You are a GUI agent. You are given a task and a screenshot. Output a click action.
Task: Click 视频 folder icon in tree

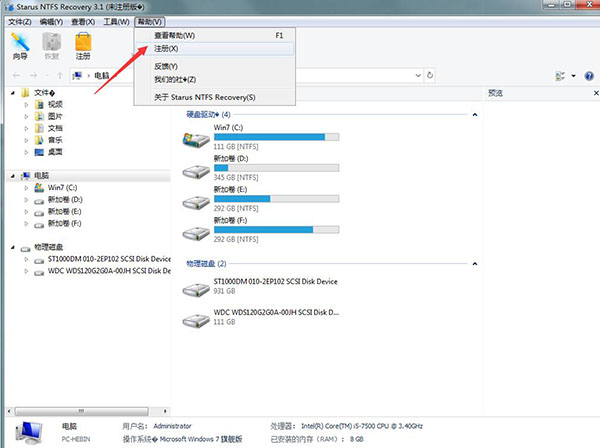pyautogui.click(x=39, y=104)
